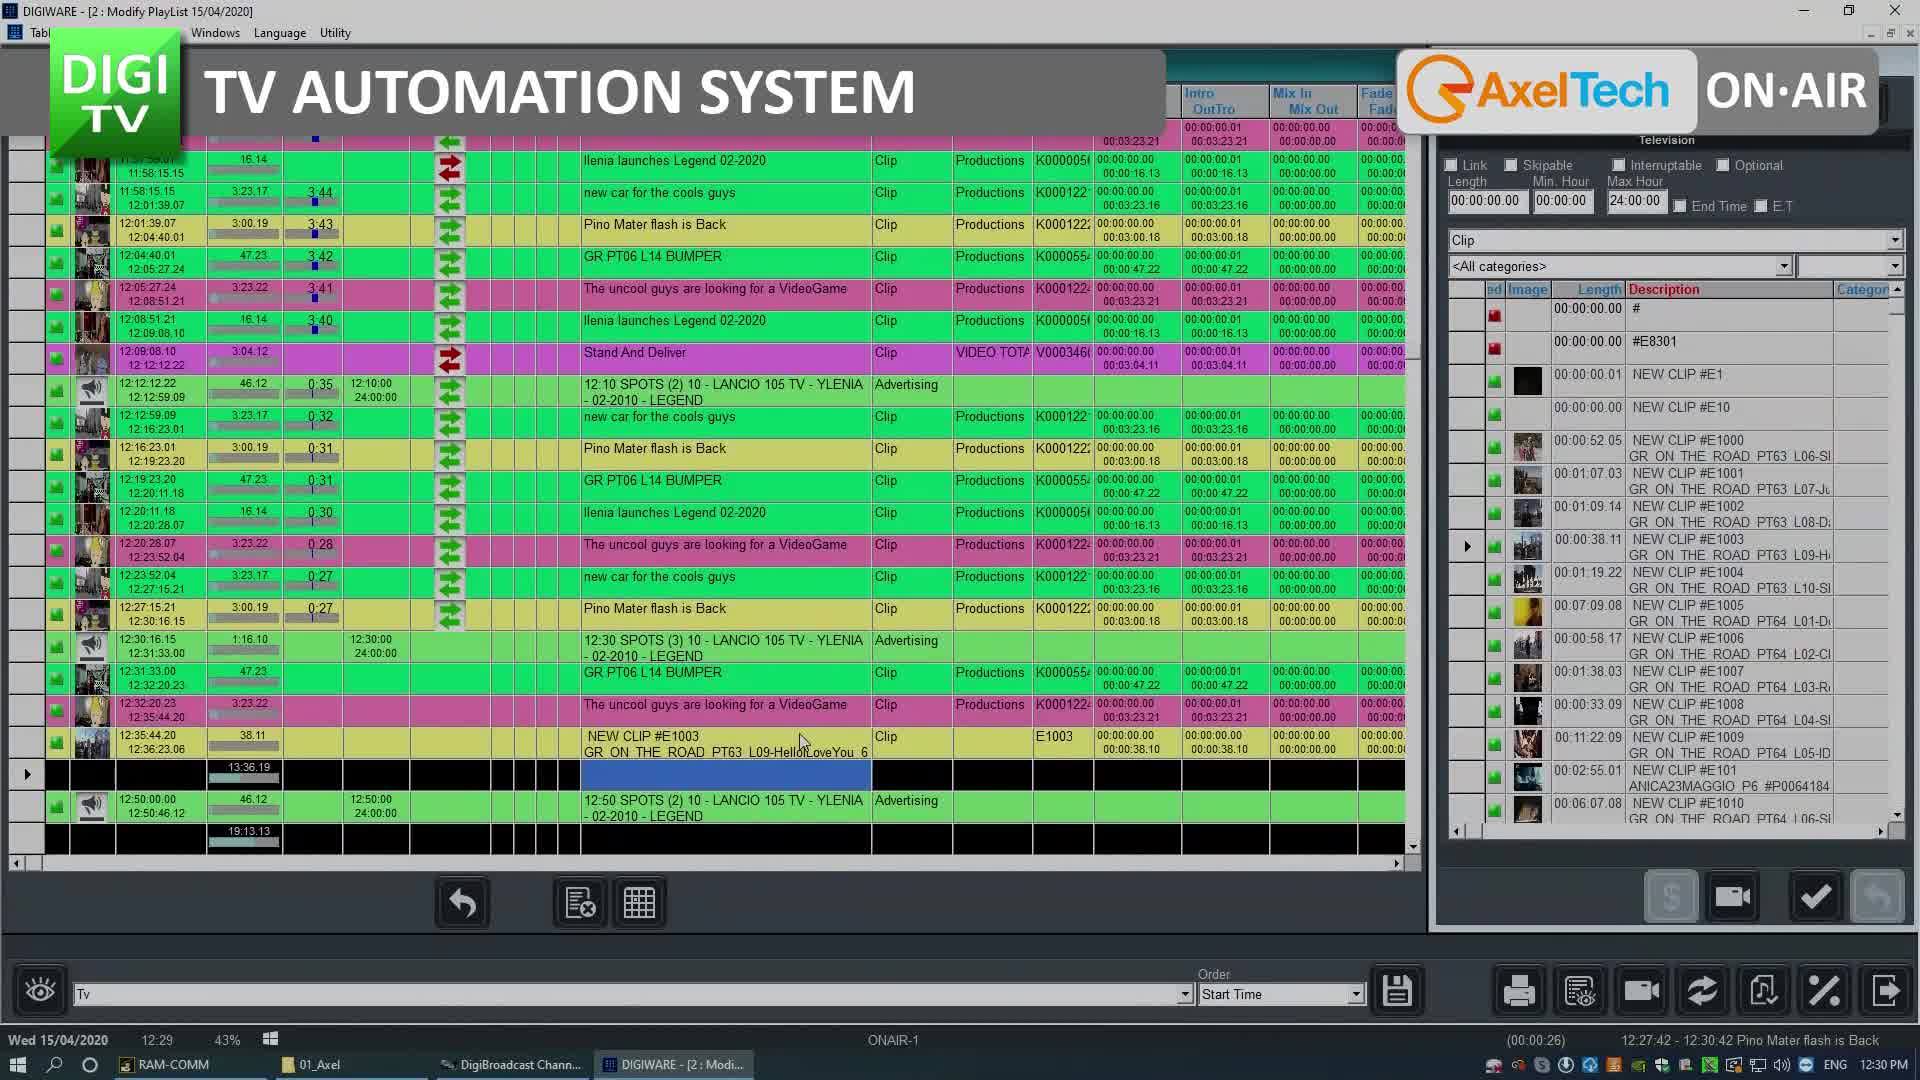This screenshot has height=1080, width=1920.
Task: Sort clips by Length column header
Action: [1588, 290]
